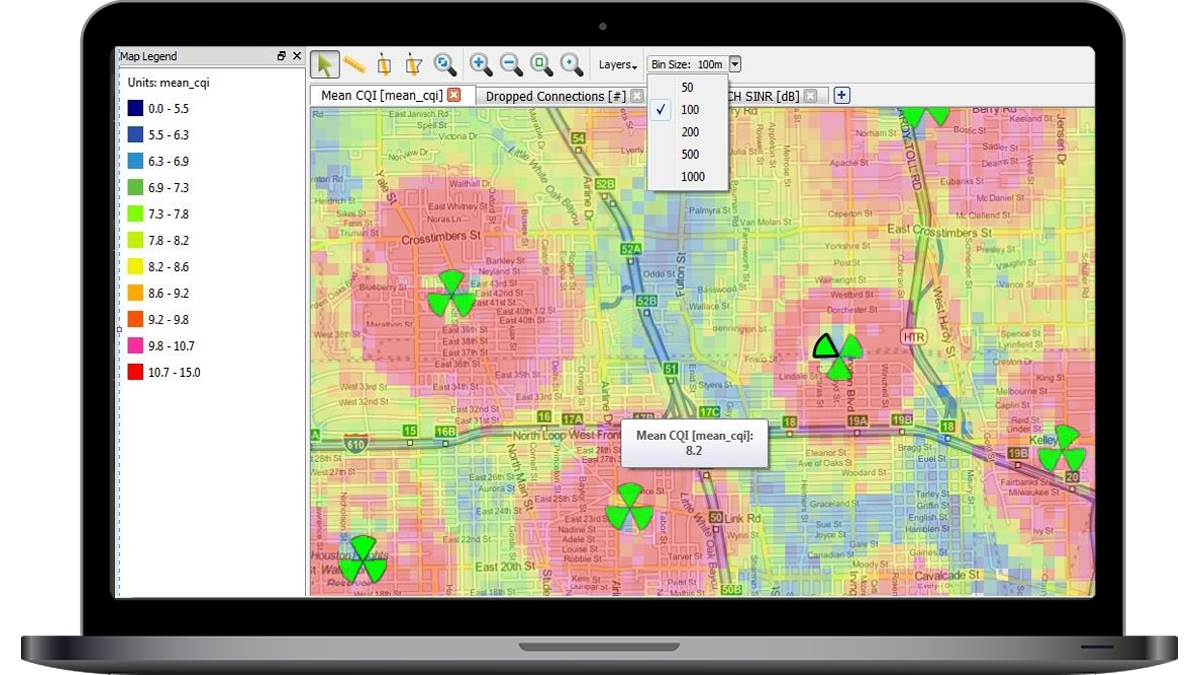Click the last magnifier icon in toolbar
Screen dimensions: 1200x675
point(572,65)
